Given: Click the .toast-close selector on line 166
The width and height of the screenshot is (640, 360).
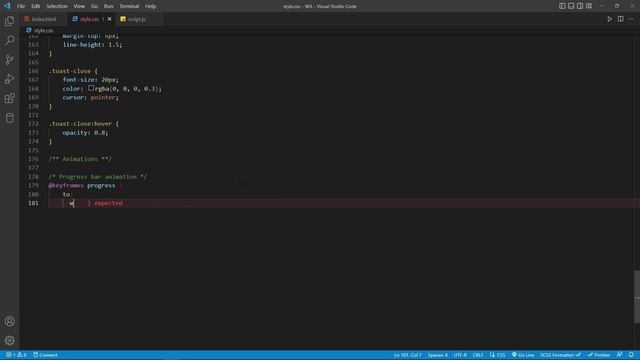Looking at the screenshot, I should pyautogui.click(x=70, y=71).
